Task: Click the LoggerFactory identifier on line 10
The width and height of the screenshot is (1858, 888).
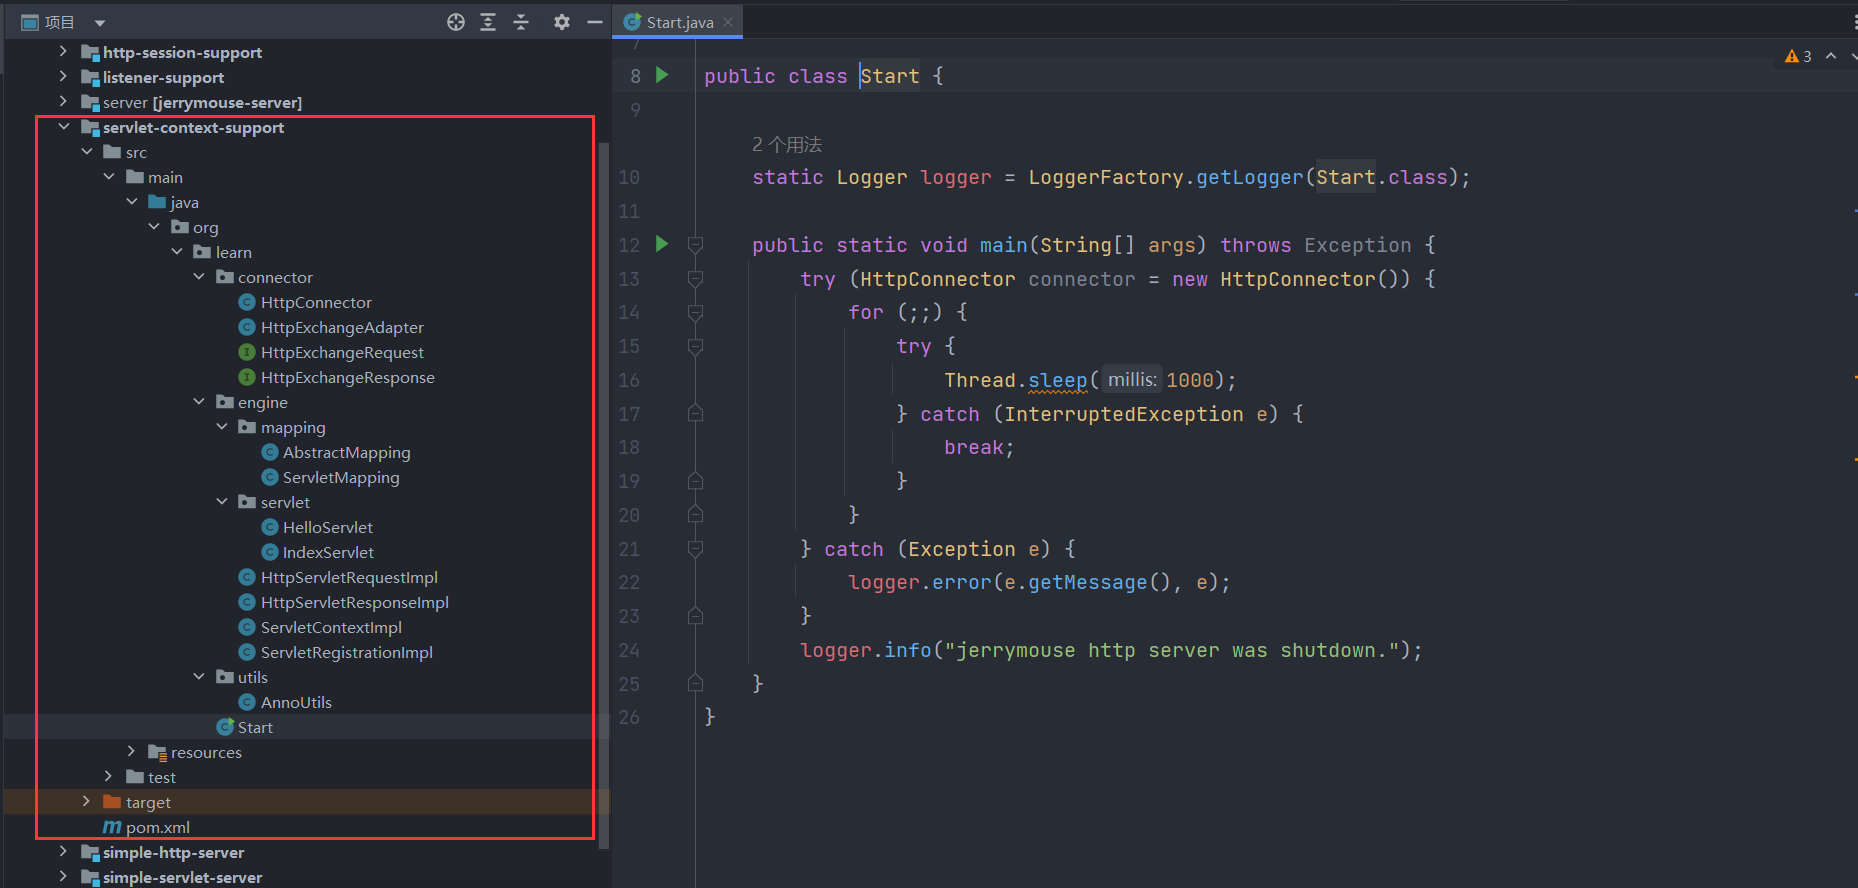Action: [x=1106, y=177]
